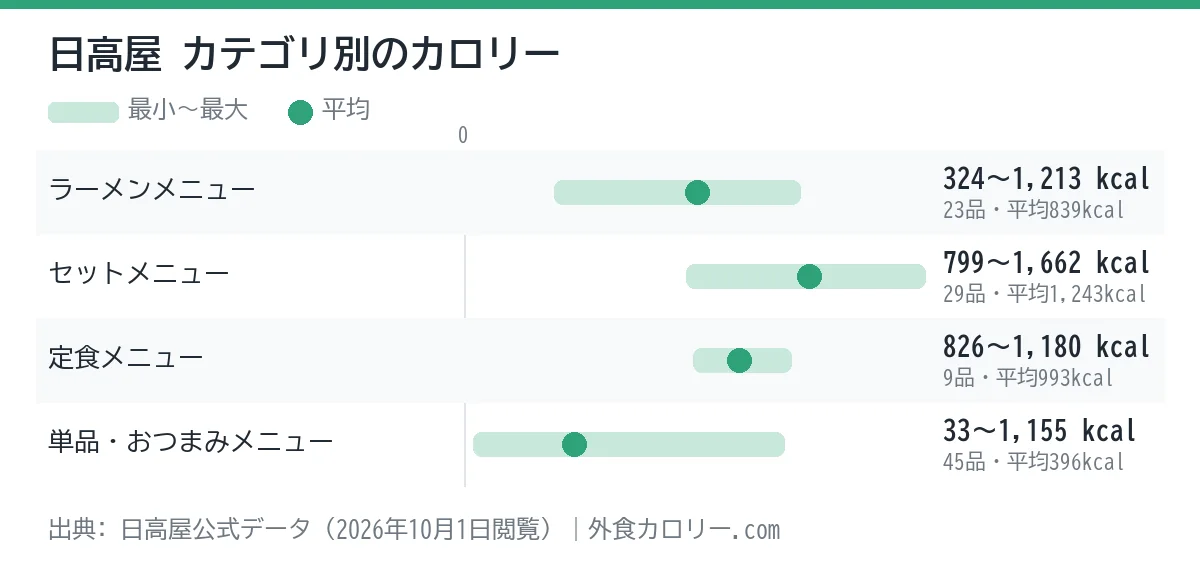Image resolution: width=1200 pixels, height=572 pixels.
Task: Select the セットメニュー row label
Action: [139, 273]
